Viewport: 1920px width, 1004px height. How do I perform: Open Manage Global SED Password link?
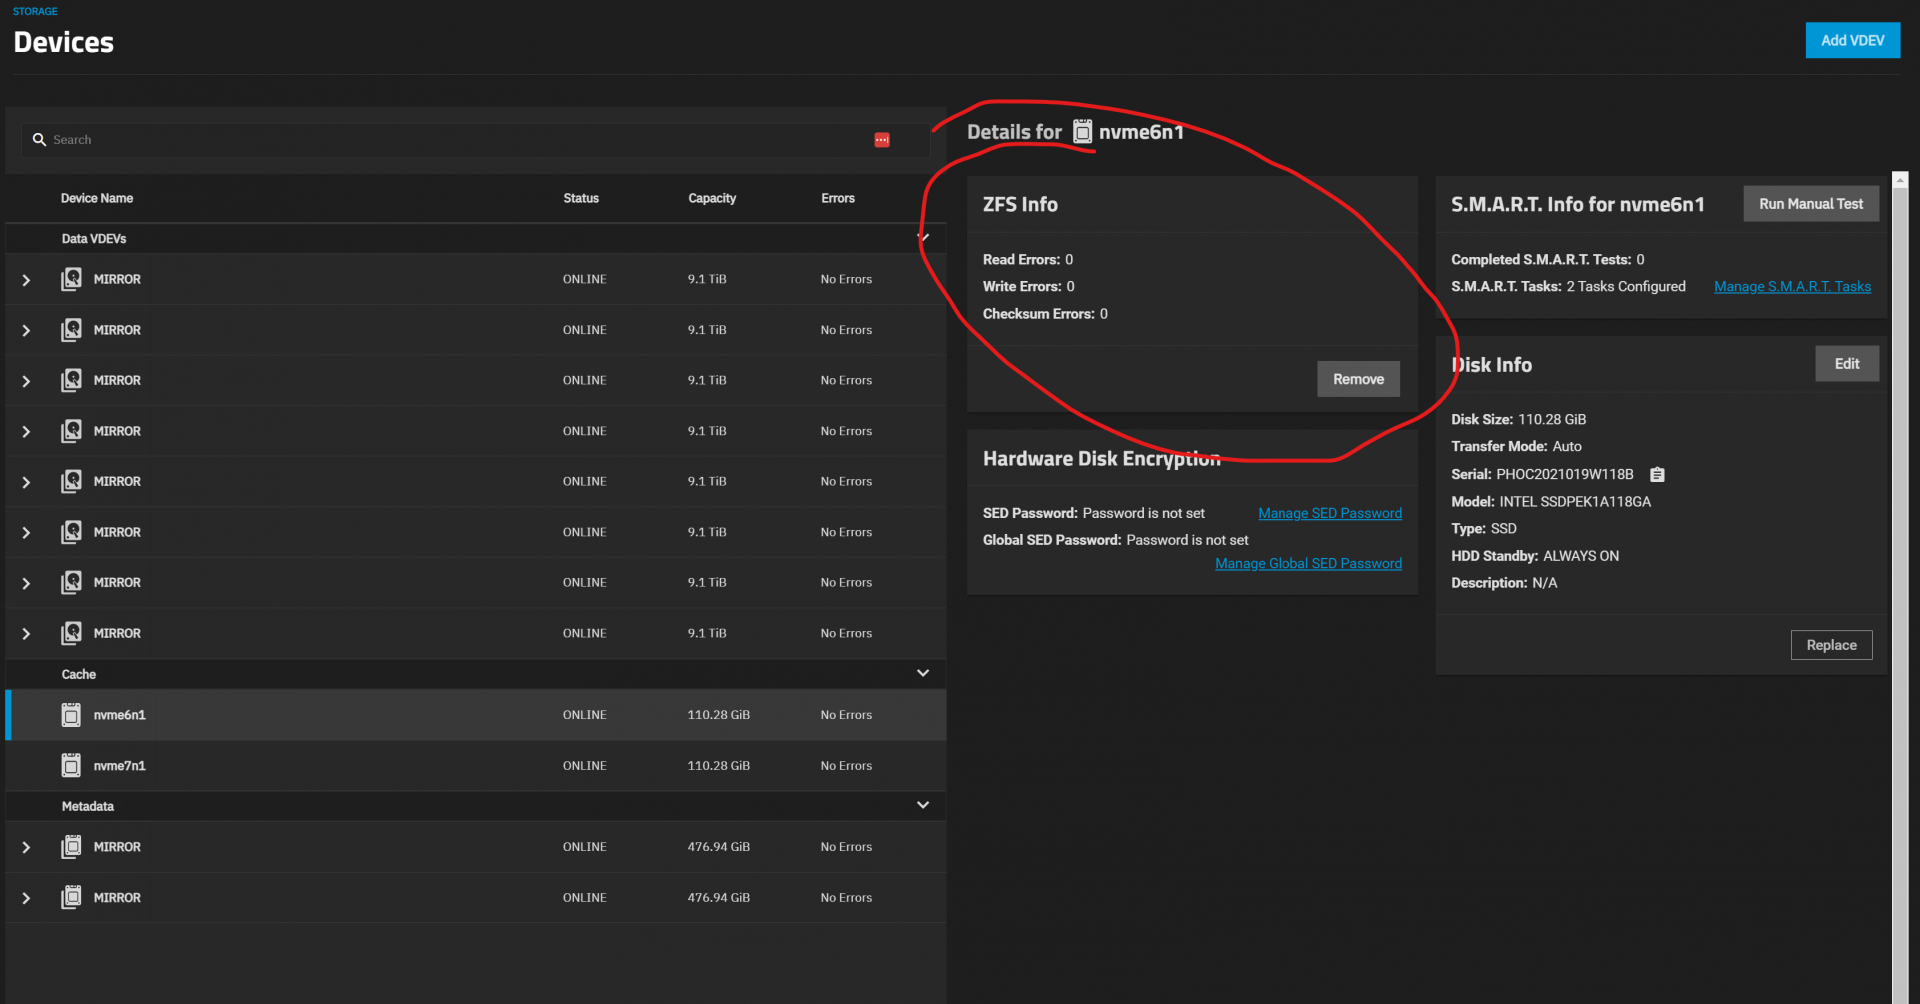coord(1307,564)
